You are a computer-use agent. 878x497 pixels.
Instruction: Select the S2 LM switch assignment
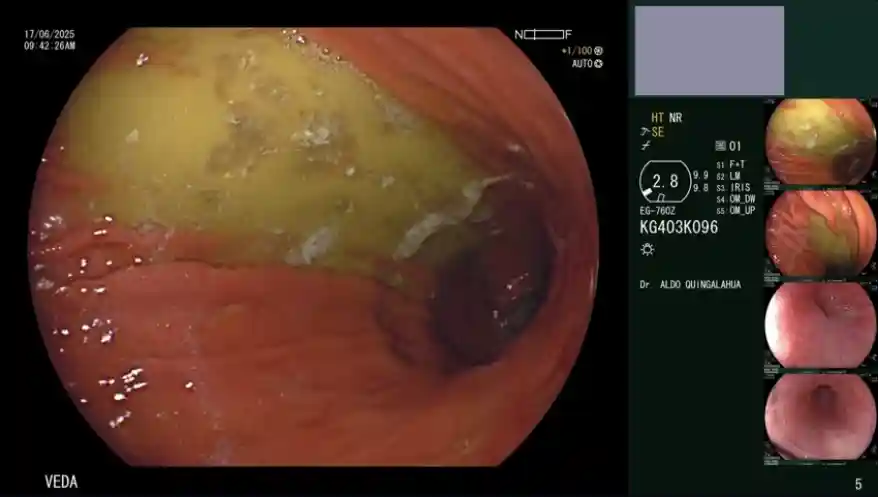coord(733,175)
